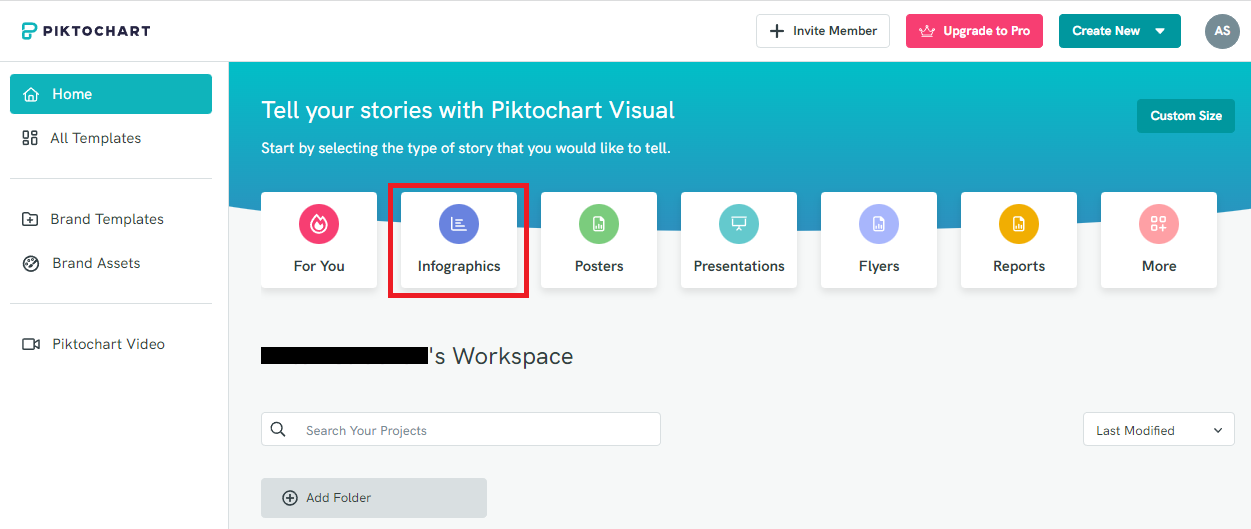Focus the Search Your Projects field

tap(461, 429)
